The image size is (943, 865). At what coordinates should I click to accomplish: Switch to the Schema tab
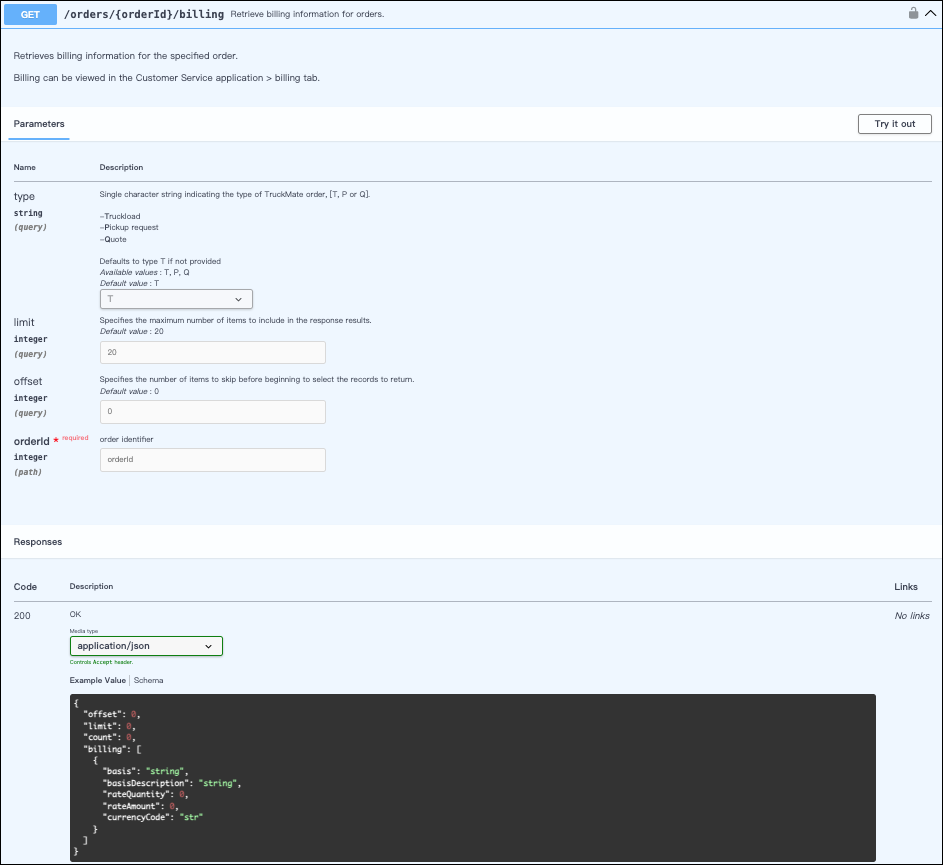[x=148, y=680]
